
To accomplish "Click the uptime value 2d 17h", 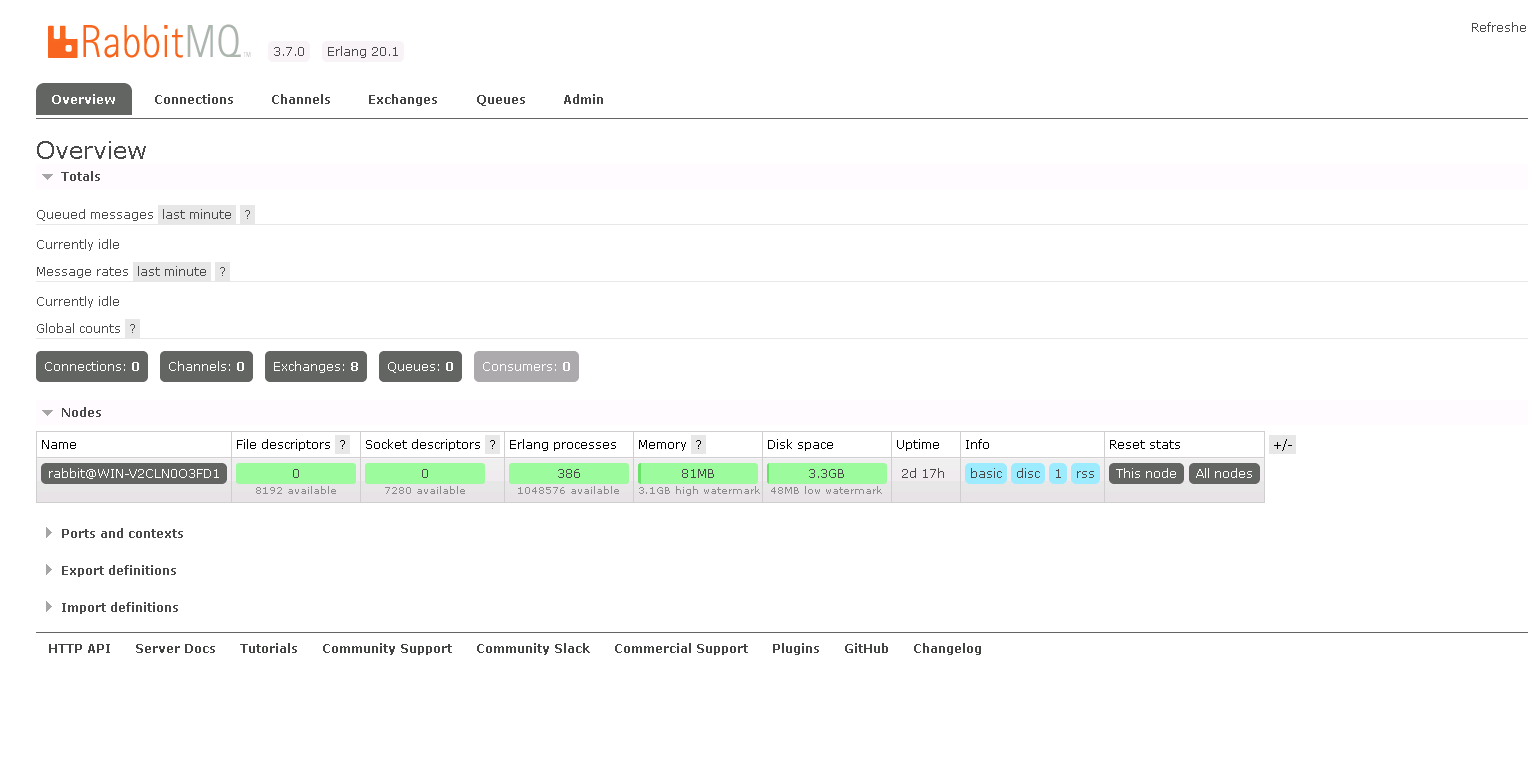I will (923, 474).
